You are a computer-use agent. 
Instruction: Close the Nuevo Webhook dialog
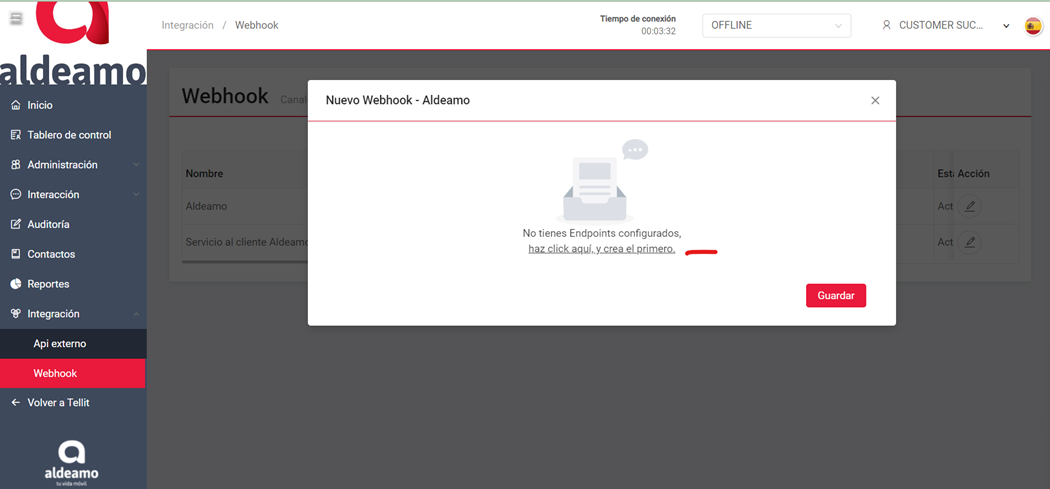click(875, 100)
